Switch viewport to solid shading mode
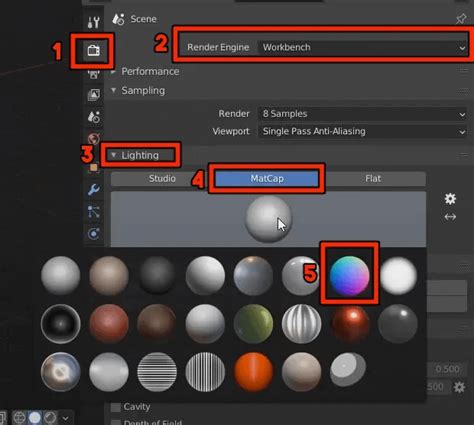The height and width of the screenshot is (425, 474). coord(35,418)
